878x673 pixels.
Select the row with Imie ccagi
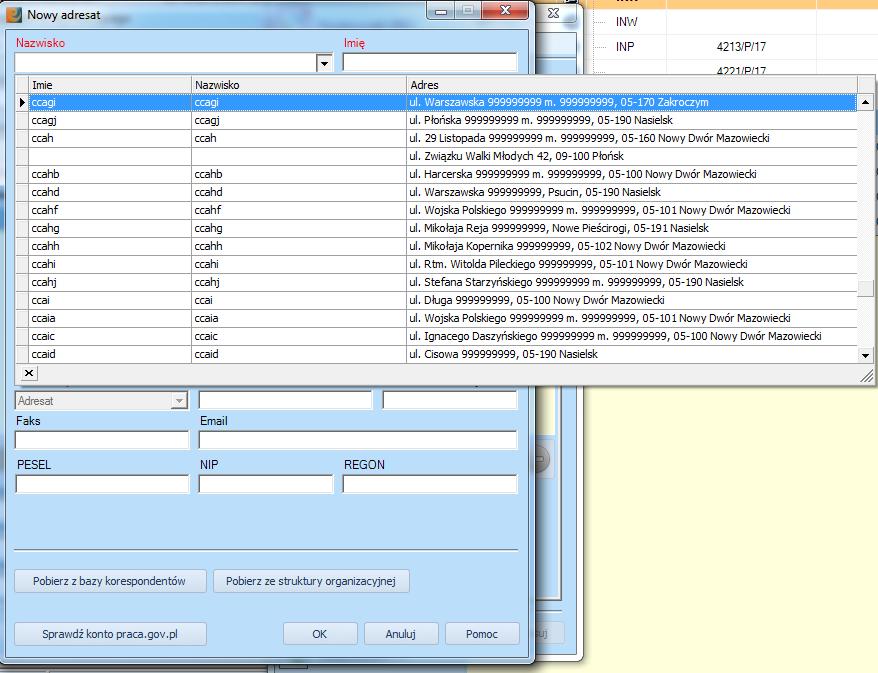[437, 102]
